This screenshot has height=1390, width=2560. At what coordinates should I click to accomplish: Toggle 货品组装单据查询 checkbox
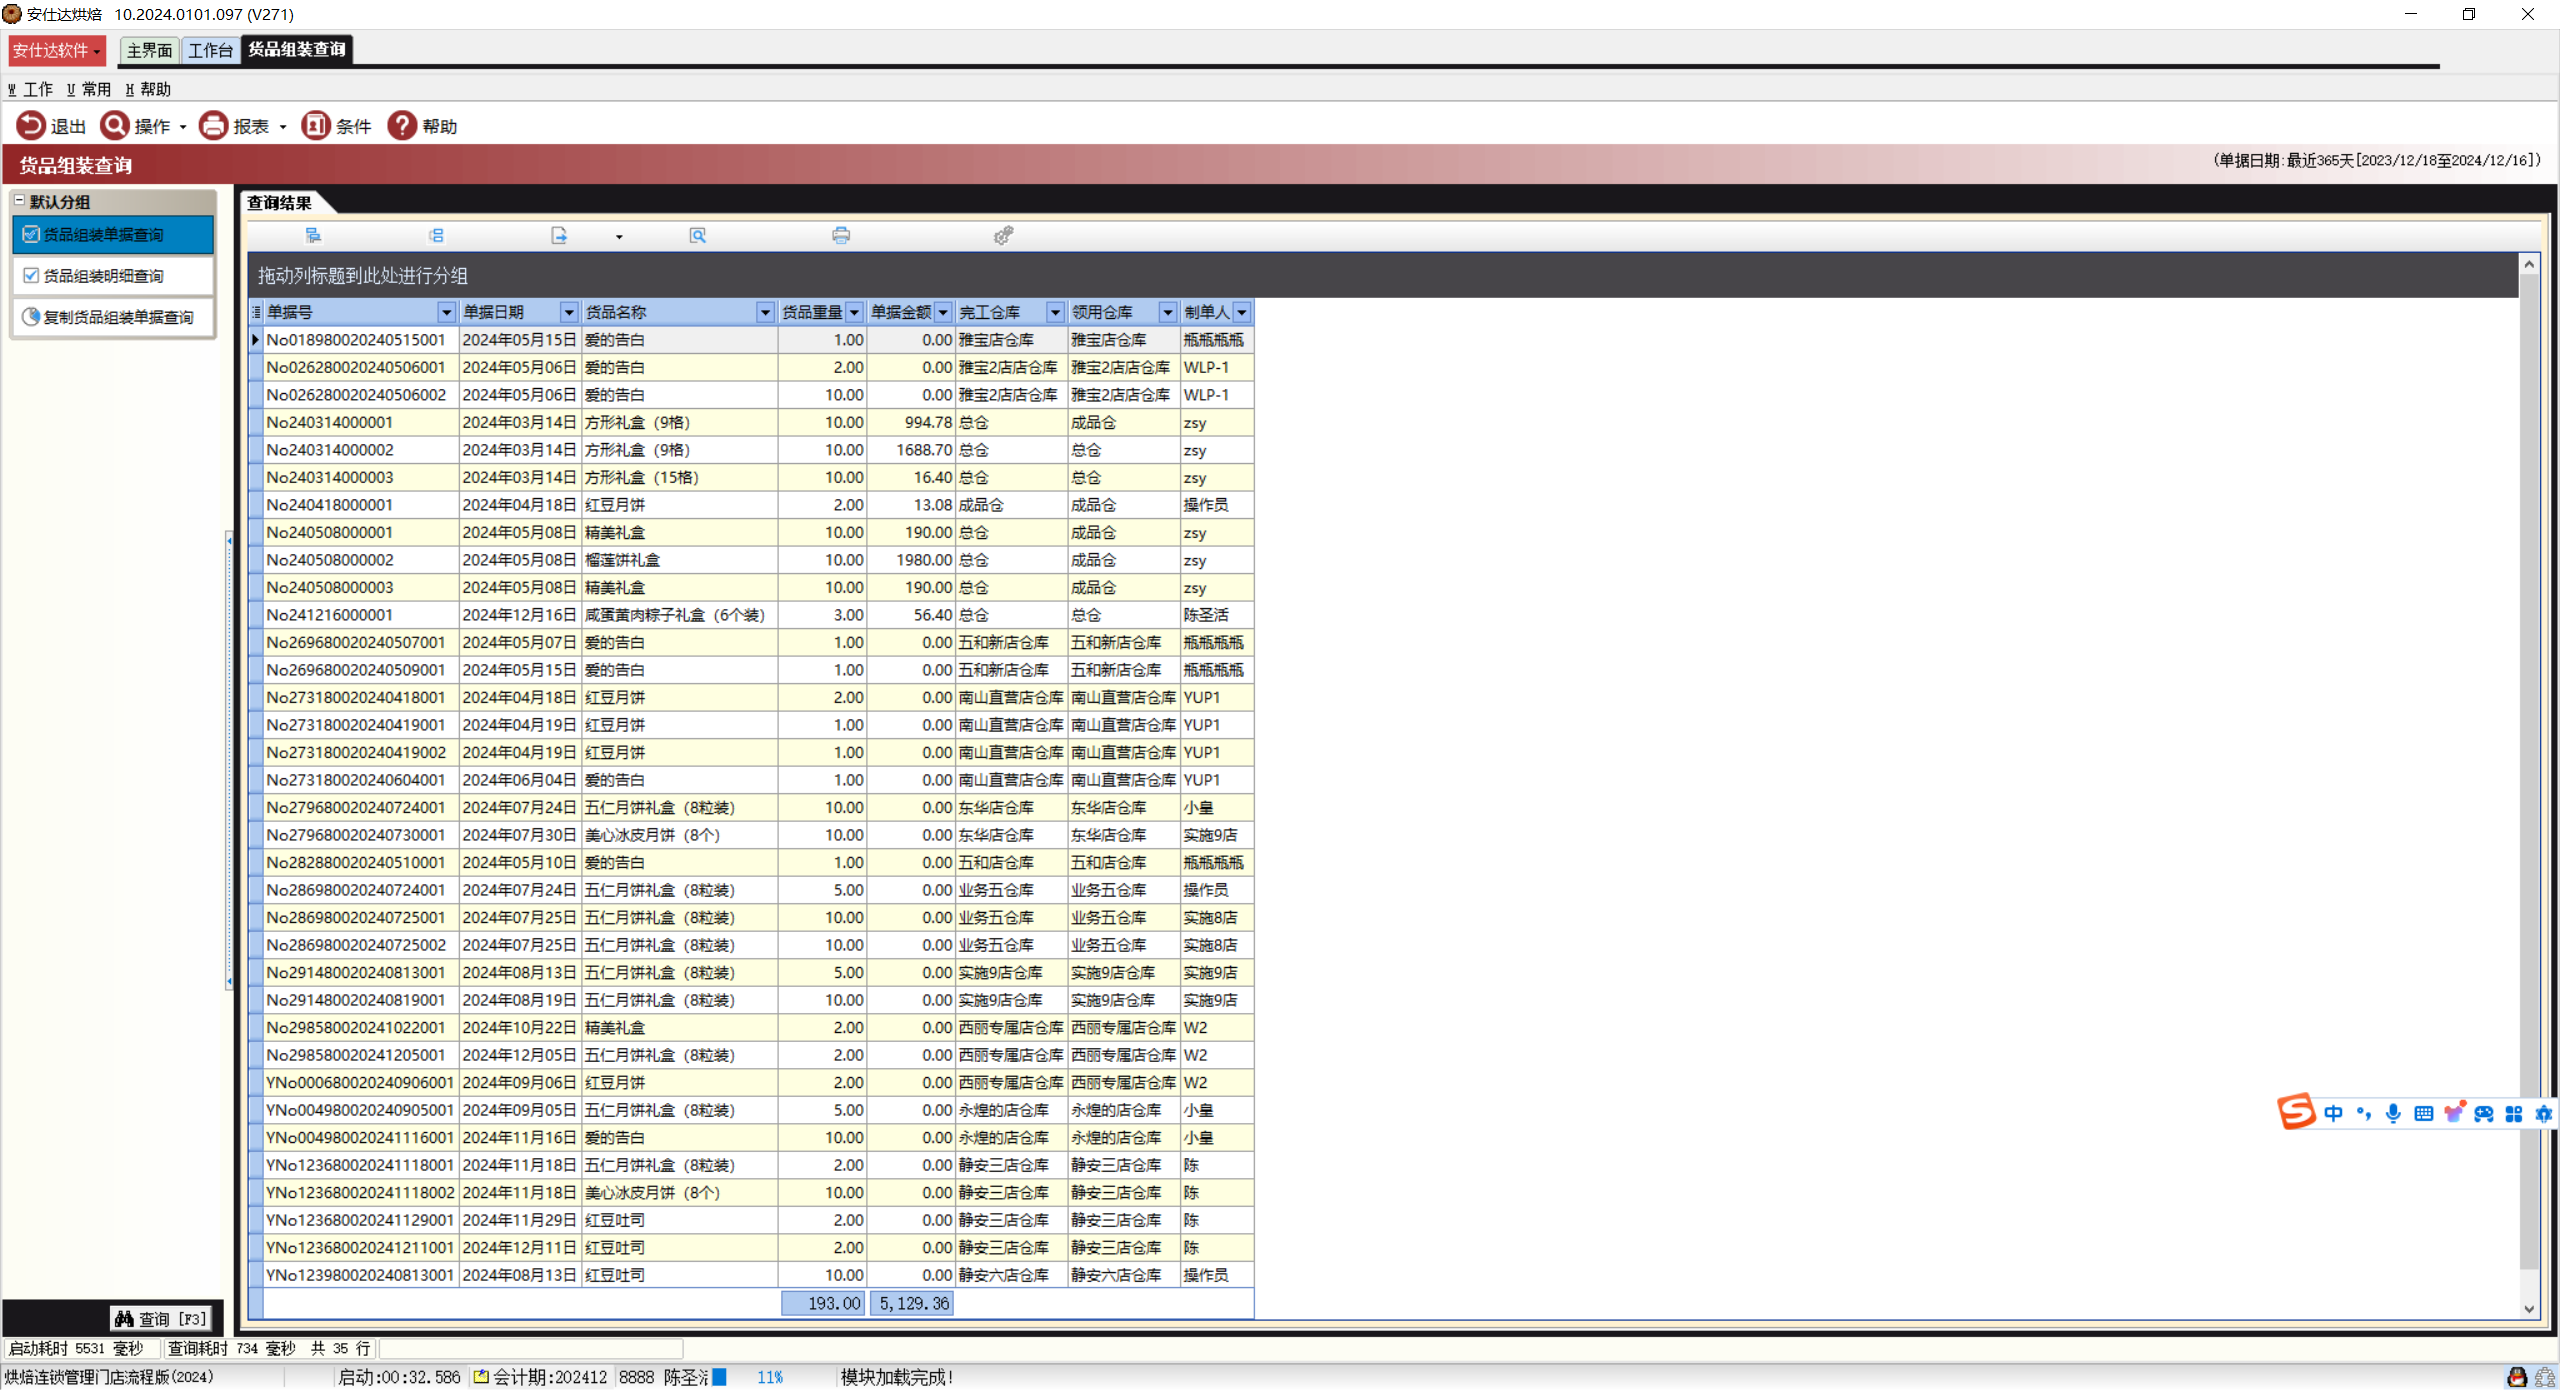31,234
